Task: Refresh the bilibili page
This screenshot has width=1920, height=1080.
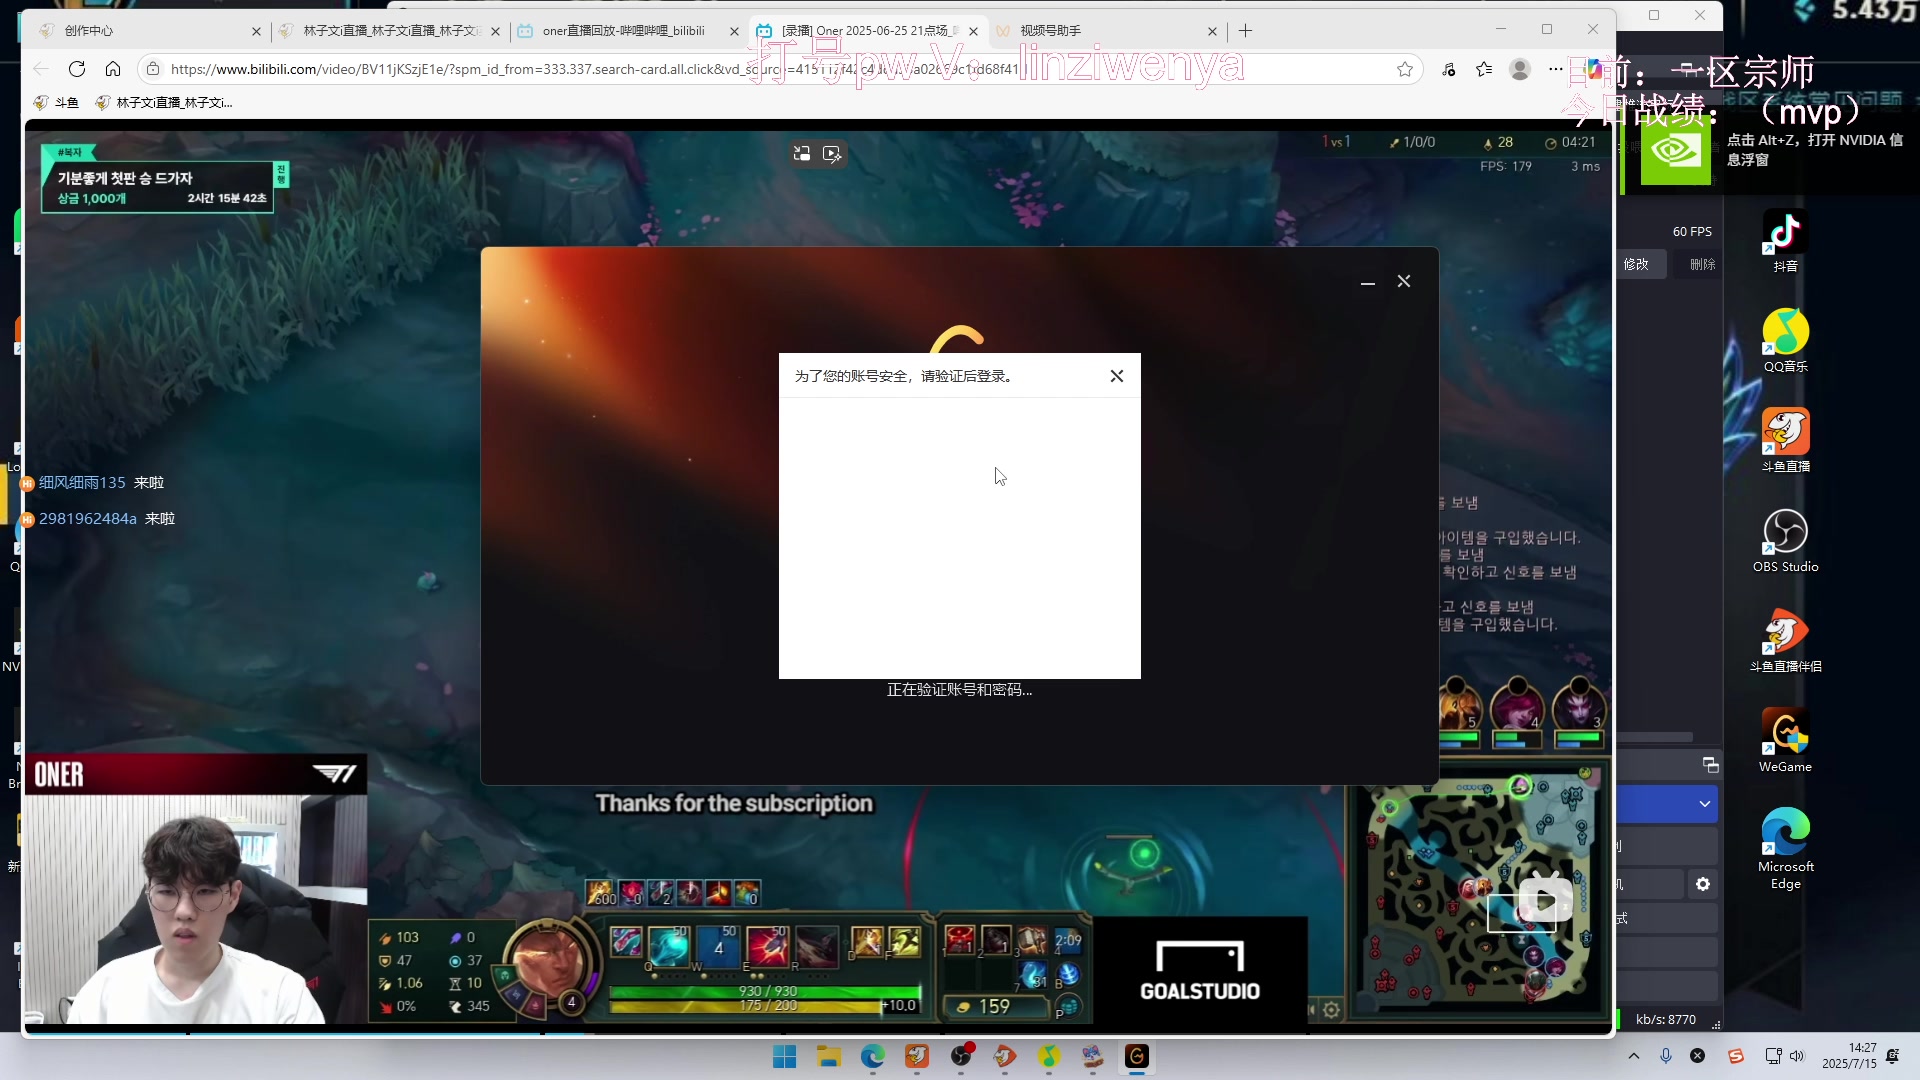Action: pyautogui.click(x=77, y=69)
